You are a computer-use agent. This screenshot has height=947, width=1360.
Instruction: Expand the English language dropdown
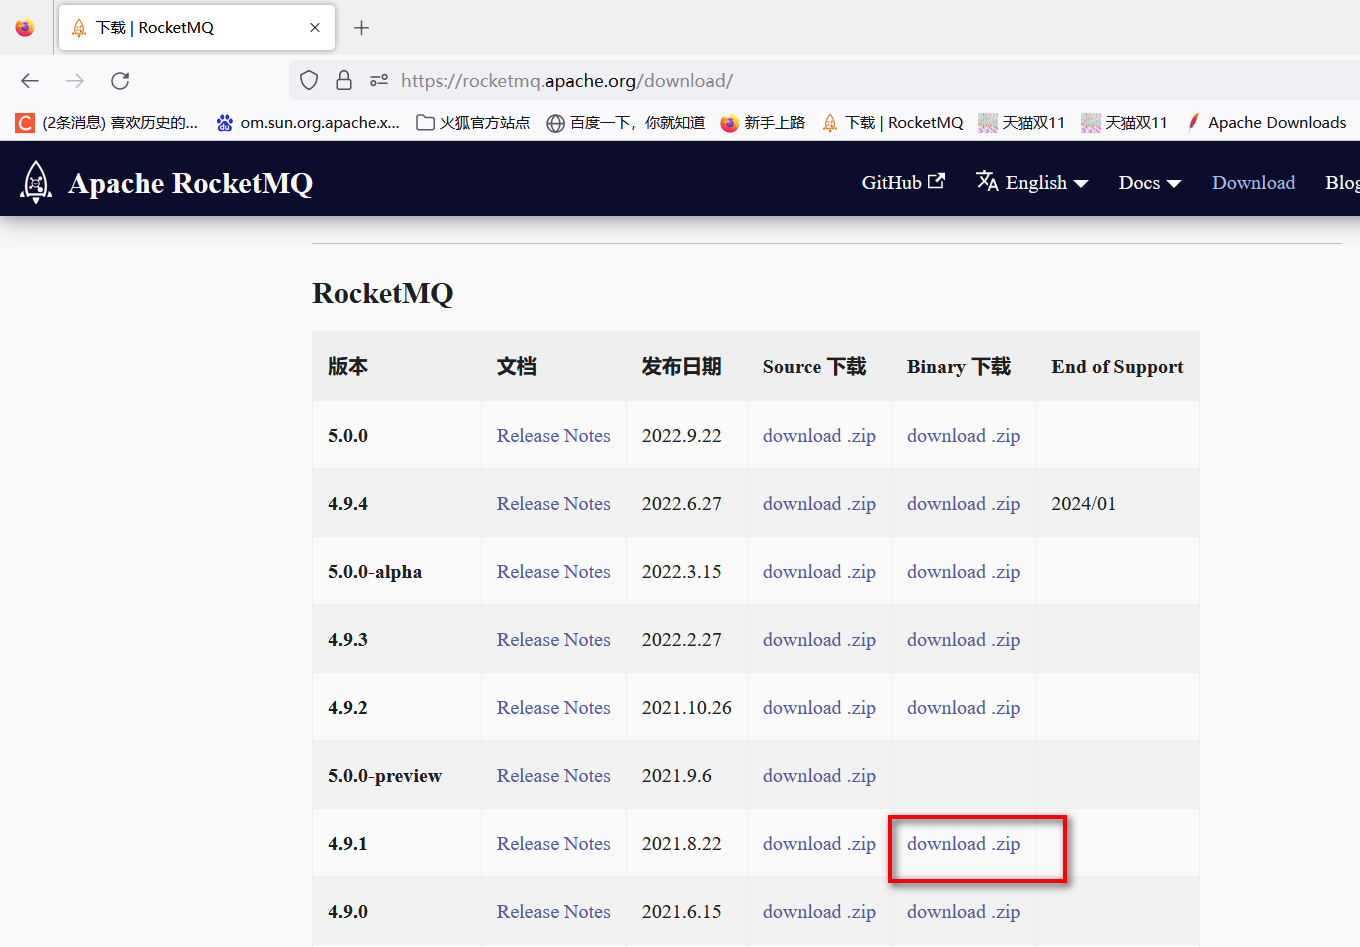click(x=1032, y=182)
